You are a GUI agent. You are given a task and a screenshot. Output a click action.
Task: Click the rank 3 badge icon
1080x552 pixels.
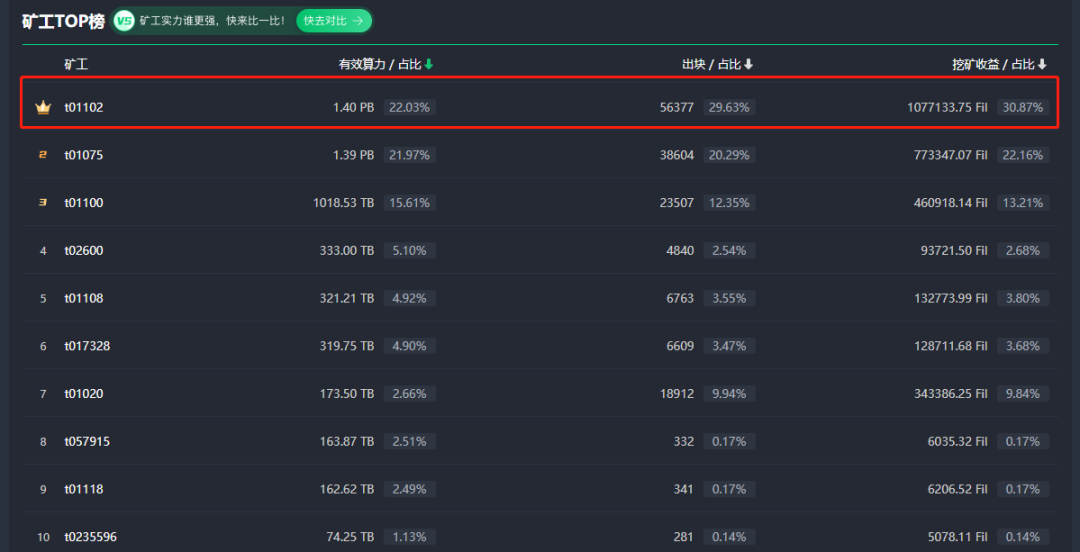click(43, 203)
